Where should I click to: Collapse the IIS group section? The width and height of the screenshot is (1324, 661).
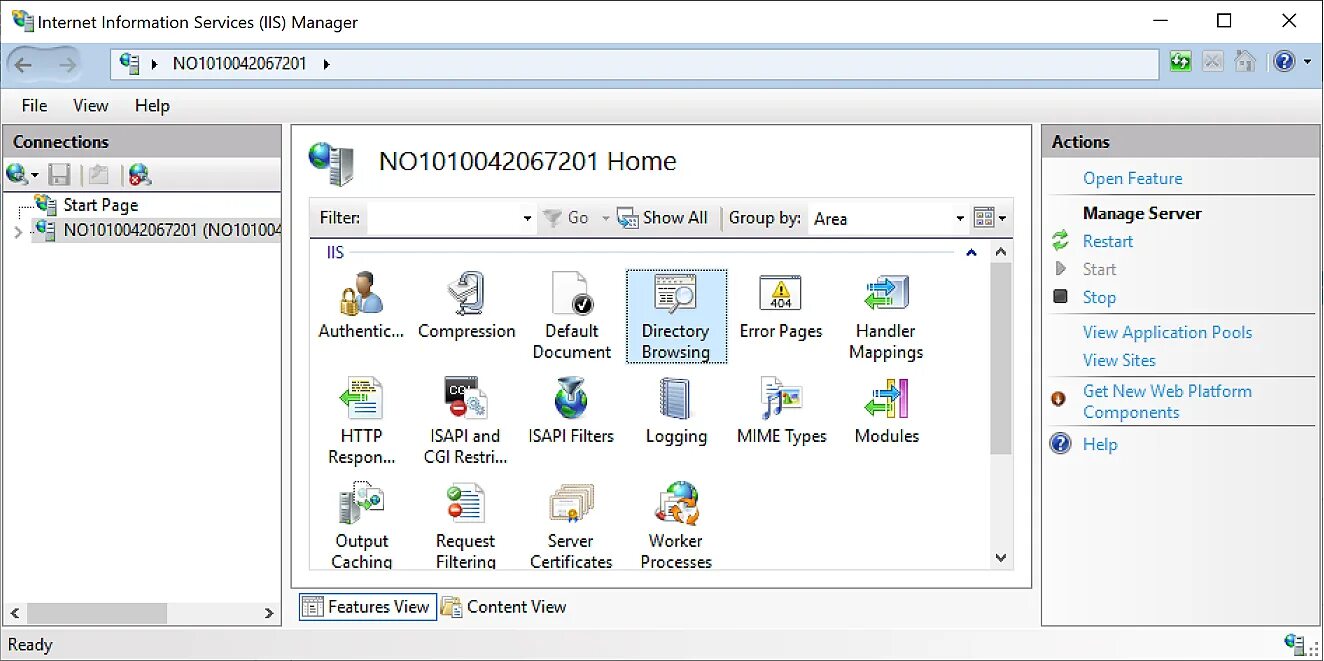coord(971,253)
